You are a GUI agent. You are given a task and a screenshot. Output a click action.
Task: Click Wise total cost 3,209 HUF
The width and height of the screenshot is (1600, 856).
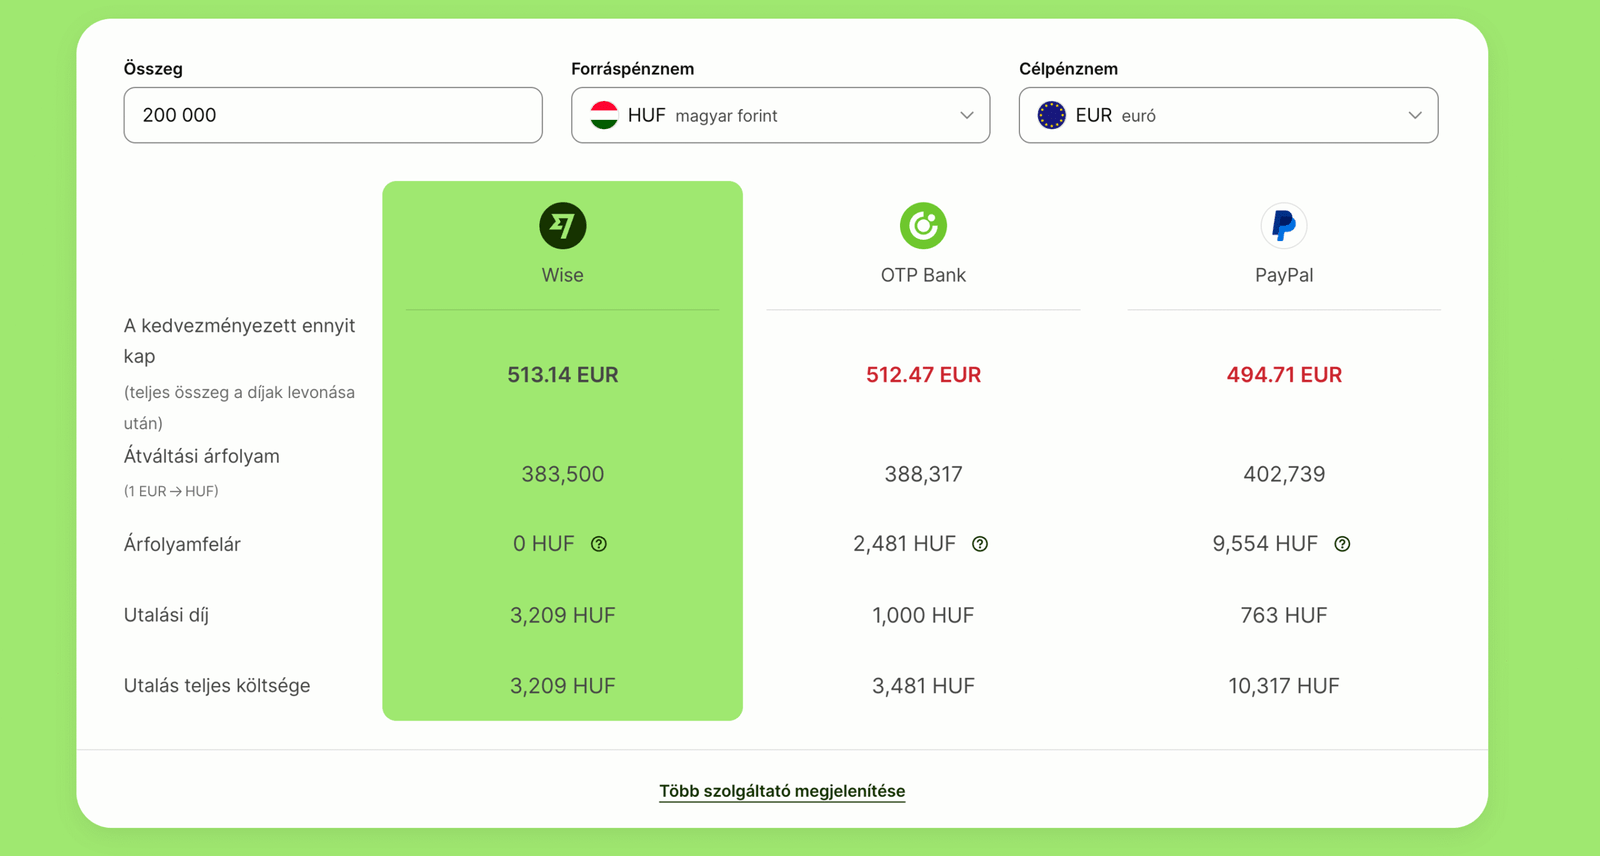[x=562, y=686]
